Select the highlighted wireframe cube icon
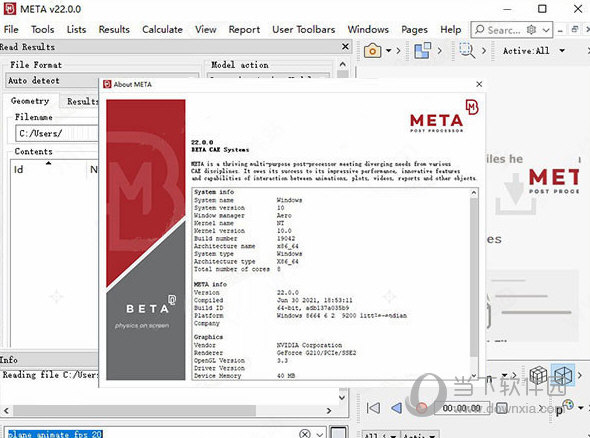 click(563, 375)
